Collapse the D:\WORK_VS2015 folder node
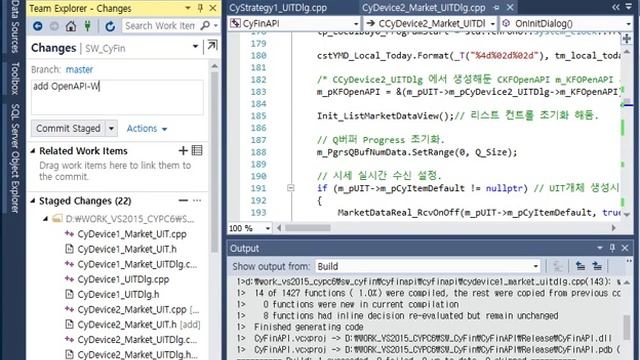640x360 pixels. [46, 219]
